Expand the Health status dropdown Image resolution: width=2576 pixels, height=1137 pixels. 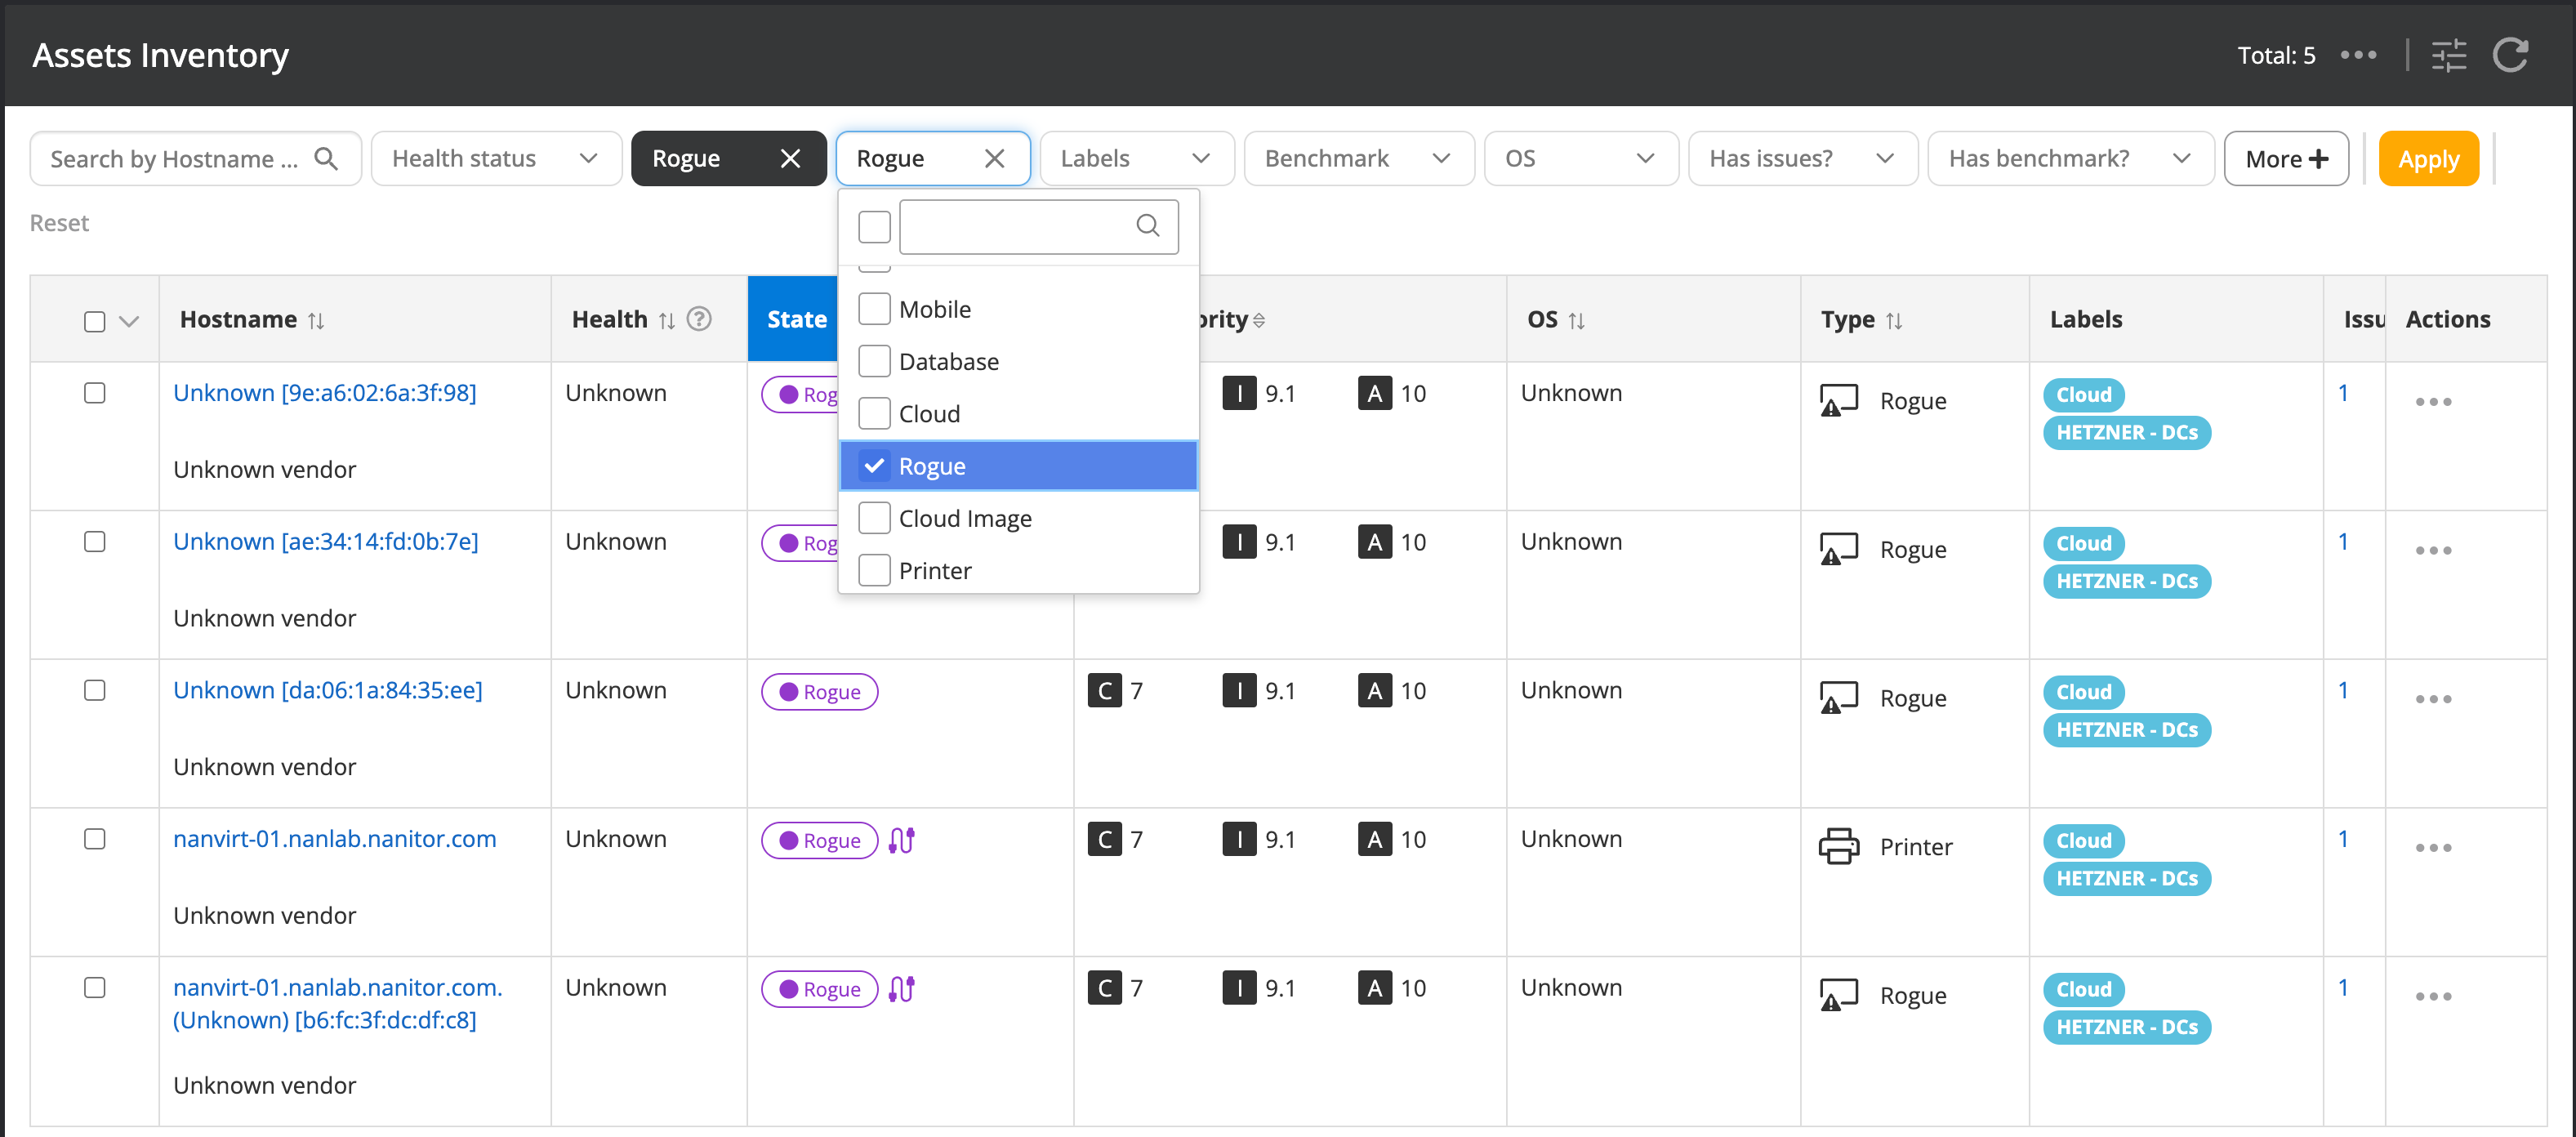[496, 158]
